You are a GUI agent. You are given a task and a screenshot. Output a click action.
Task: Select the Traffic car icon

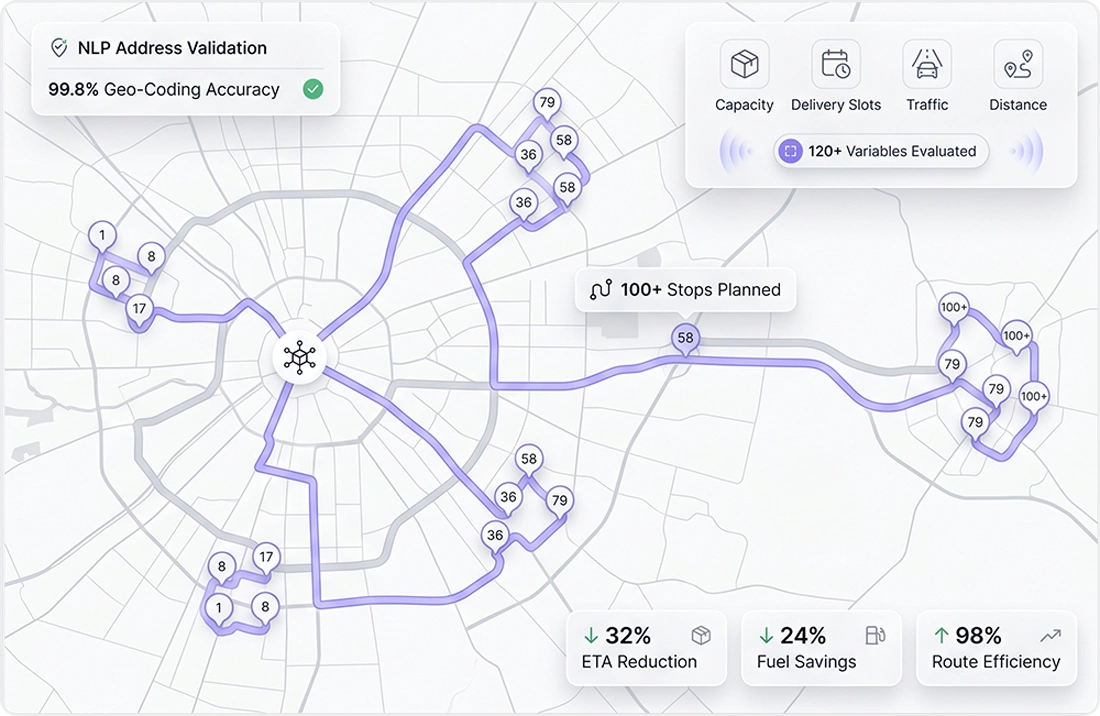(927, 65)
